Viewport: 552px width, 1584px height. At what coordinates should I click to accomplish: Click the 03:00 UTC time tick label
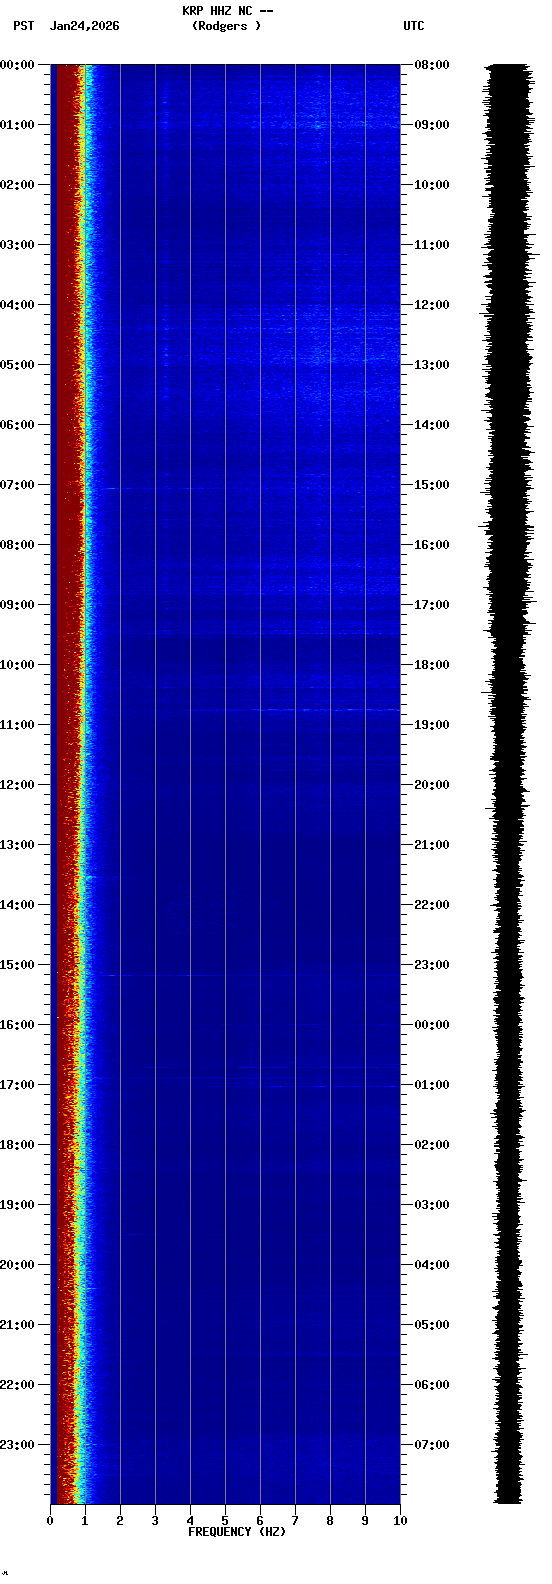[x=432, y=1205]
